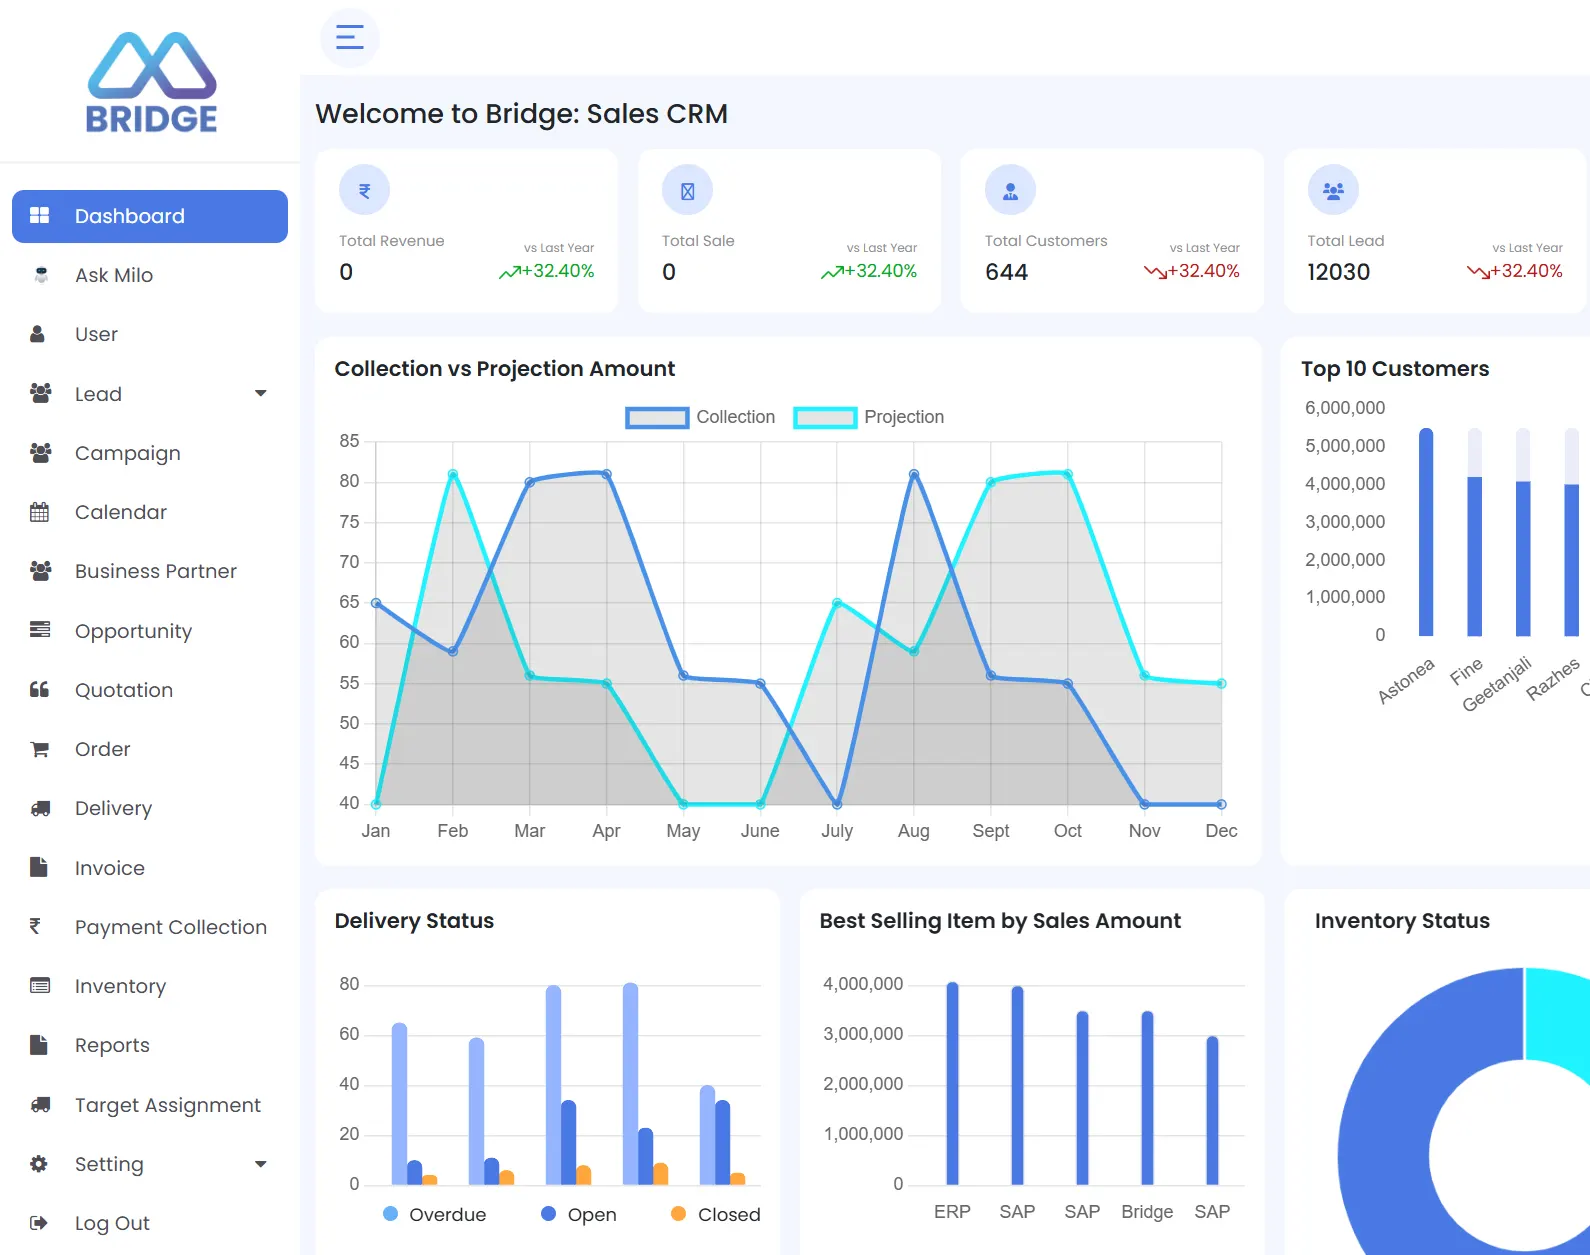The height and width of the screenshot is (1255, 1590).
Task: Click the Delivery truck icon
Action: point(41,808)
